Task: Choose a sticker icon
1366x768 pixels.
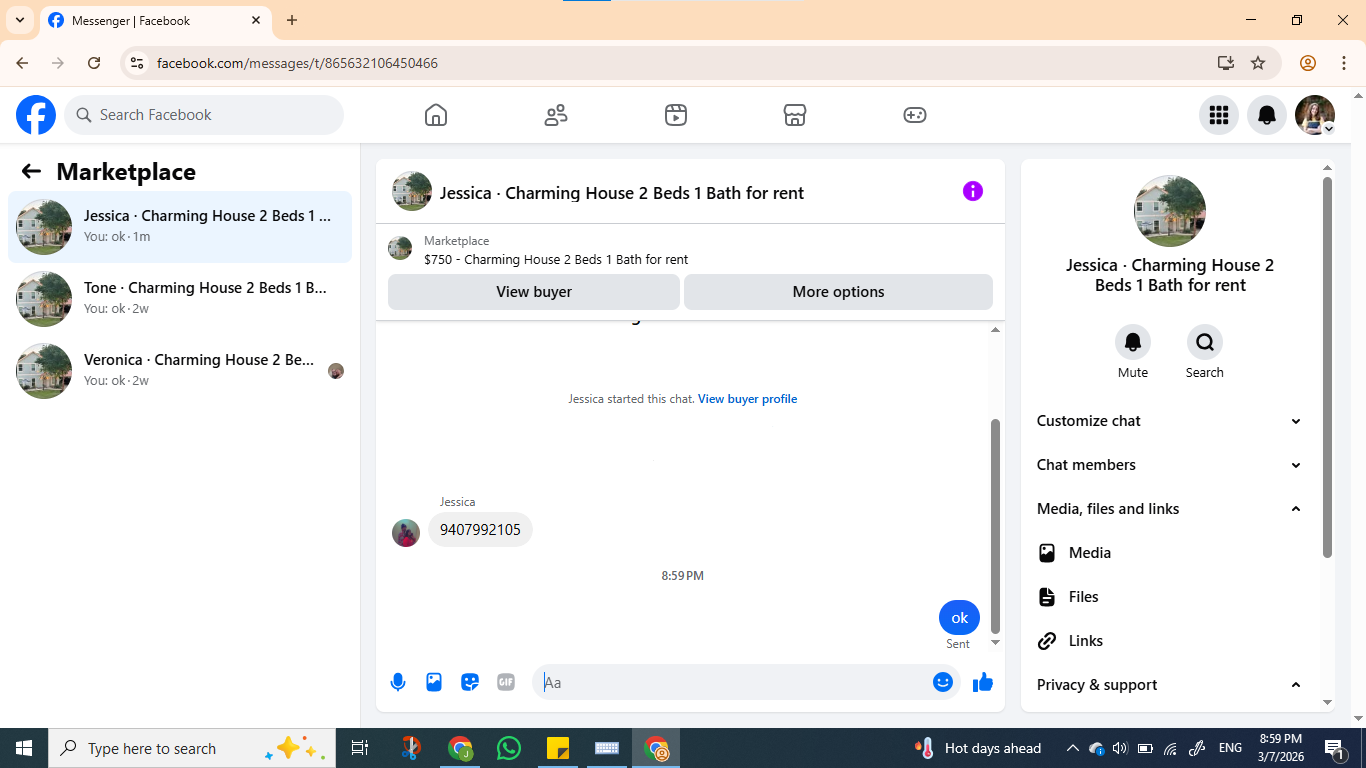Action: (x=470, y=682)
